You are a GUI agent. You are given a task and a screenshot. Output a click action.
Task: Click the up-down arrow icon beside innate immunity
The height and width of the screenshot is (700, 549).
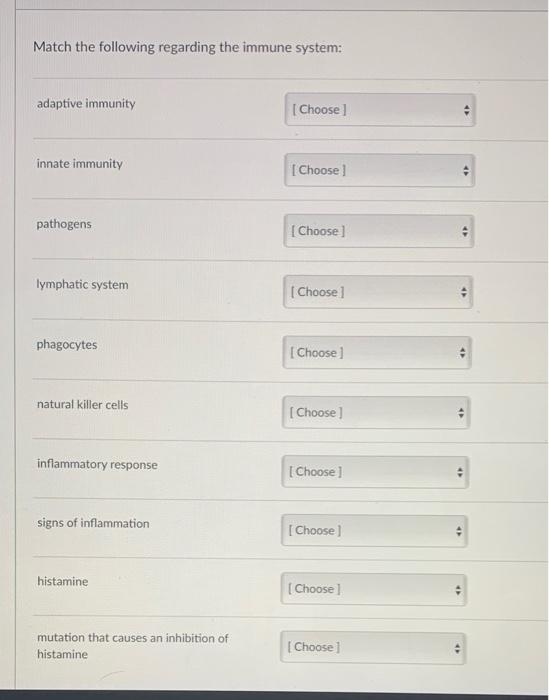[466, 171]
